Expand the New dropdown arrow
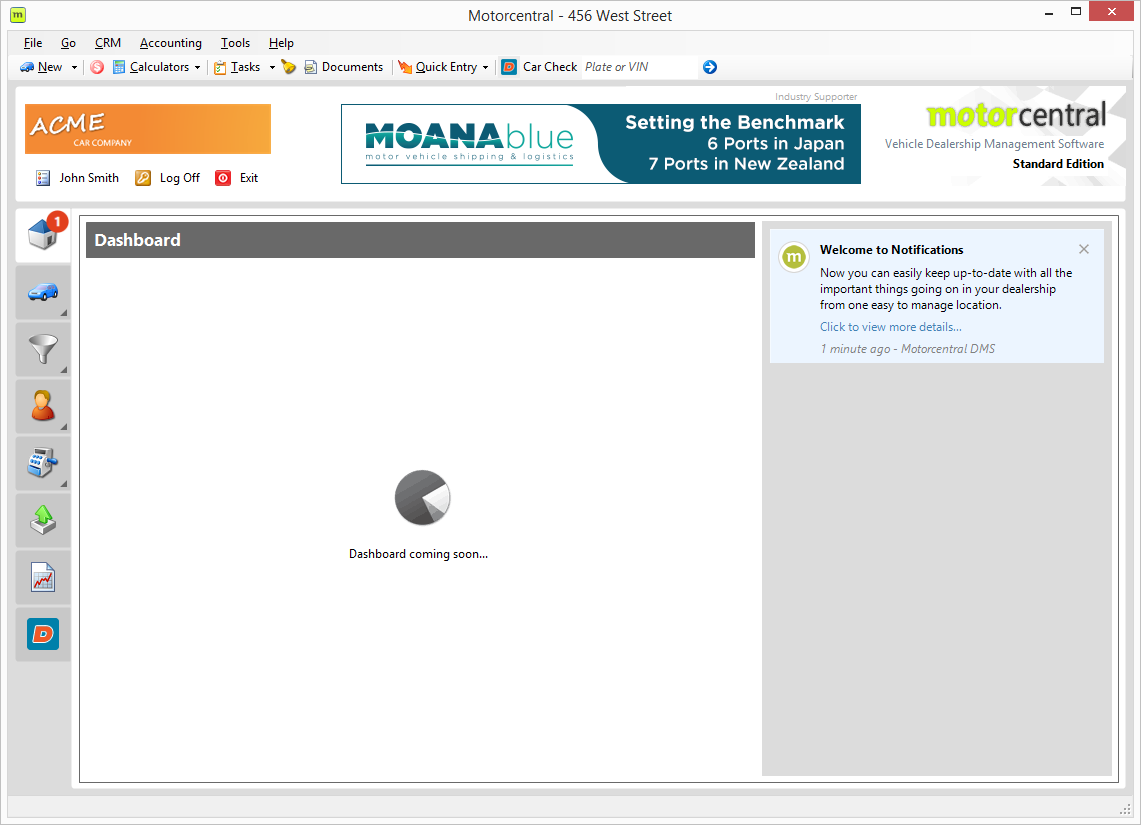1141x825 pixels. click(74, 68)
